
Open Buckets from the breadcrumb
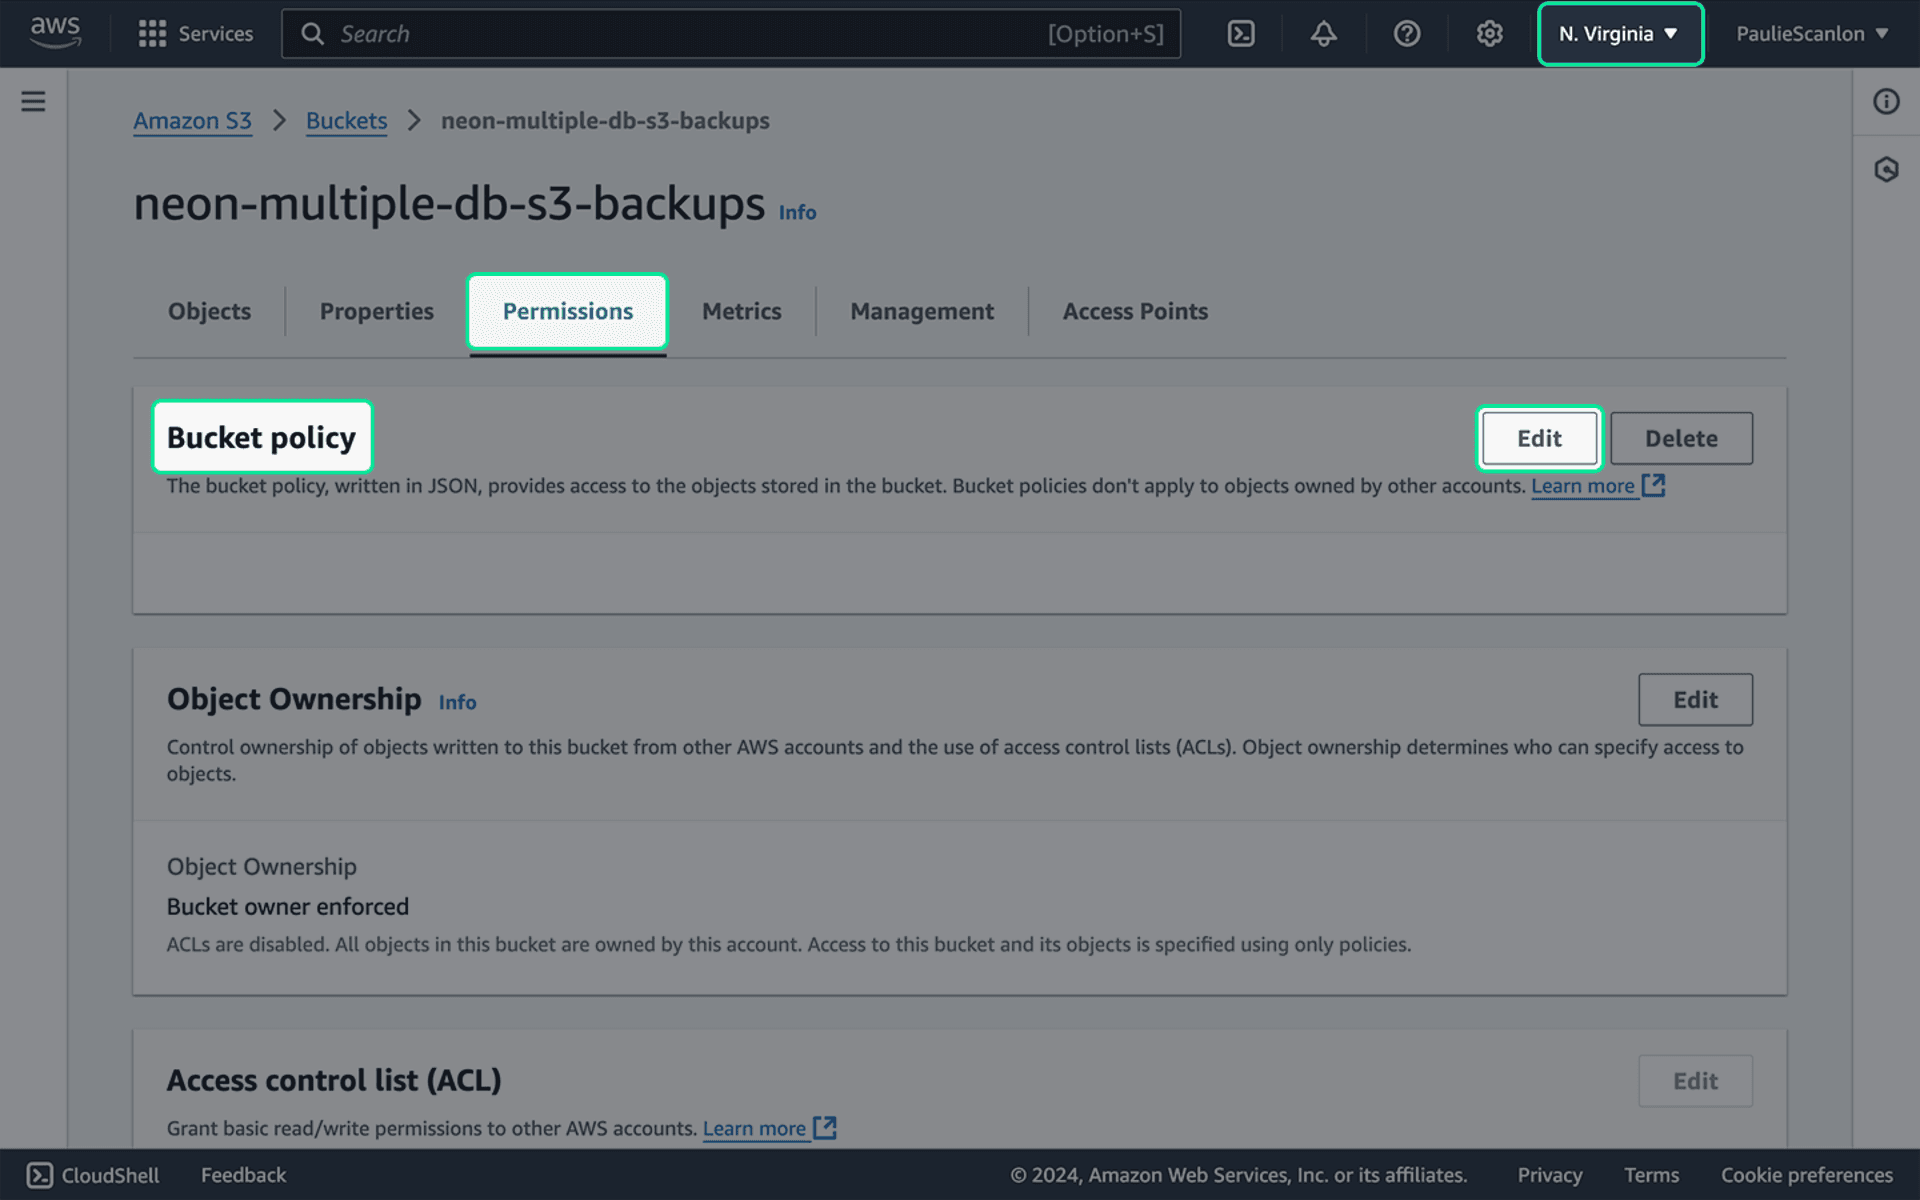346,120
